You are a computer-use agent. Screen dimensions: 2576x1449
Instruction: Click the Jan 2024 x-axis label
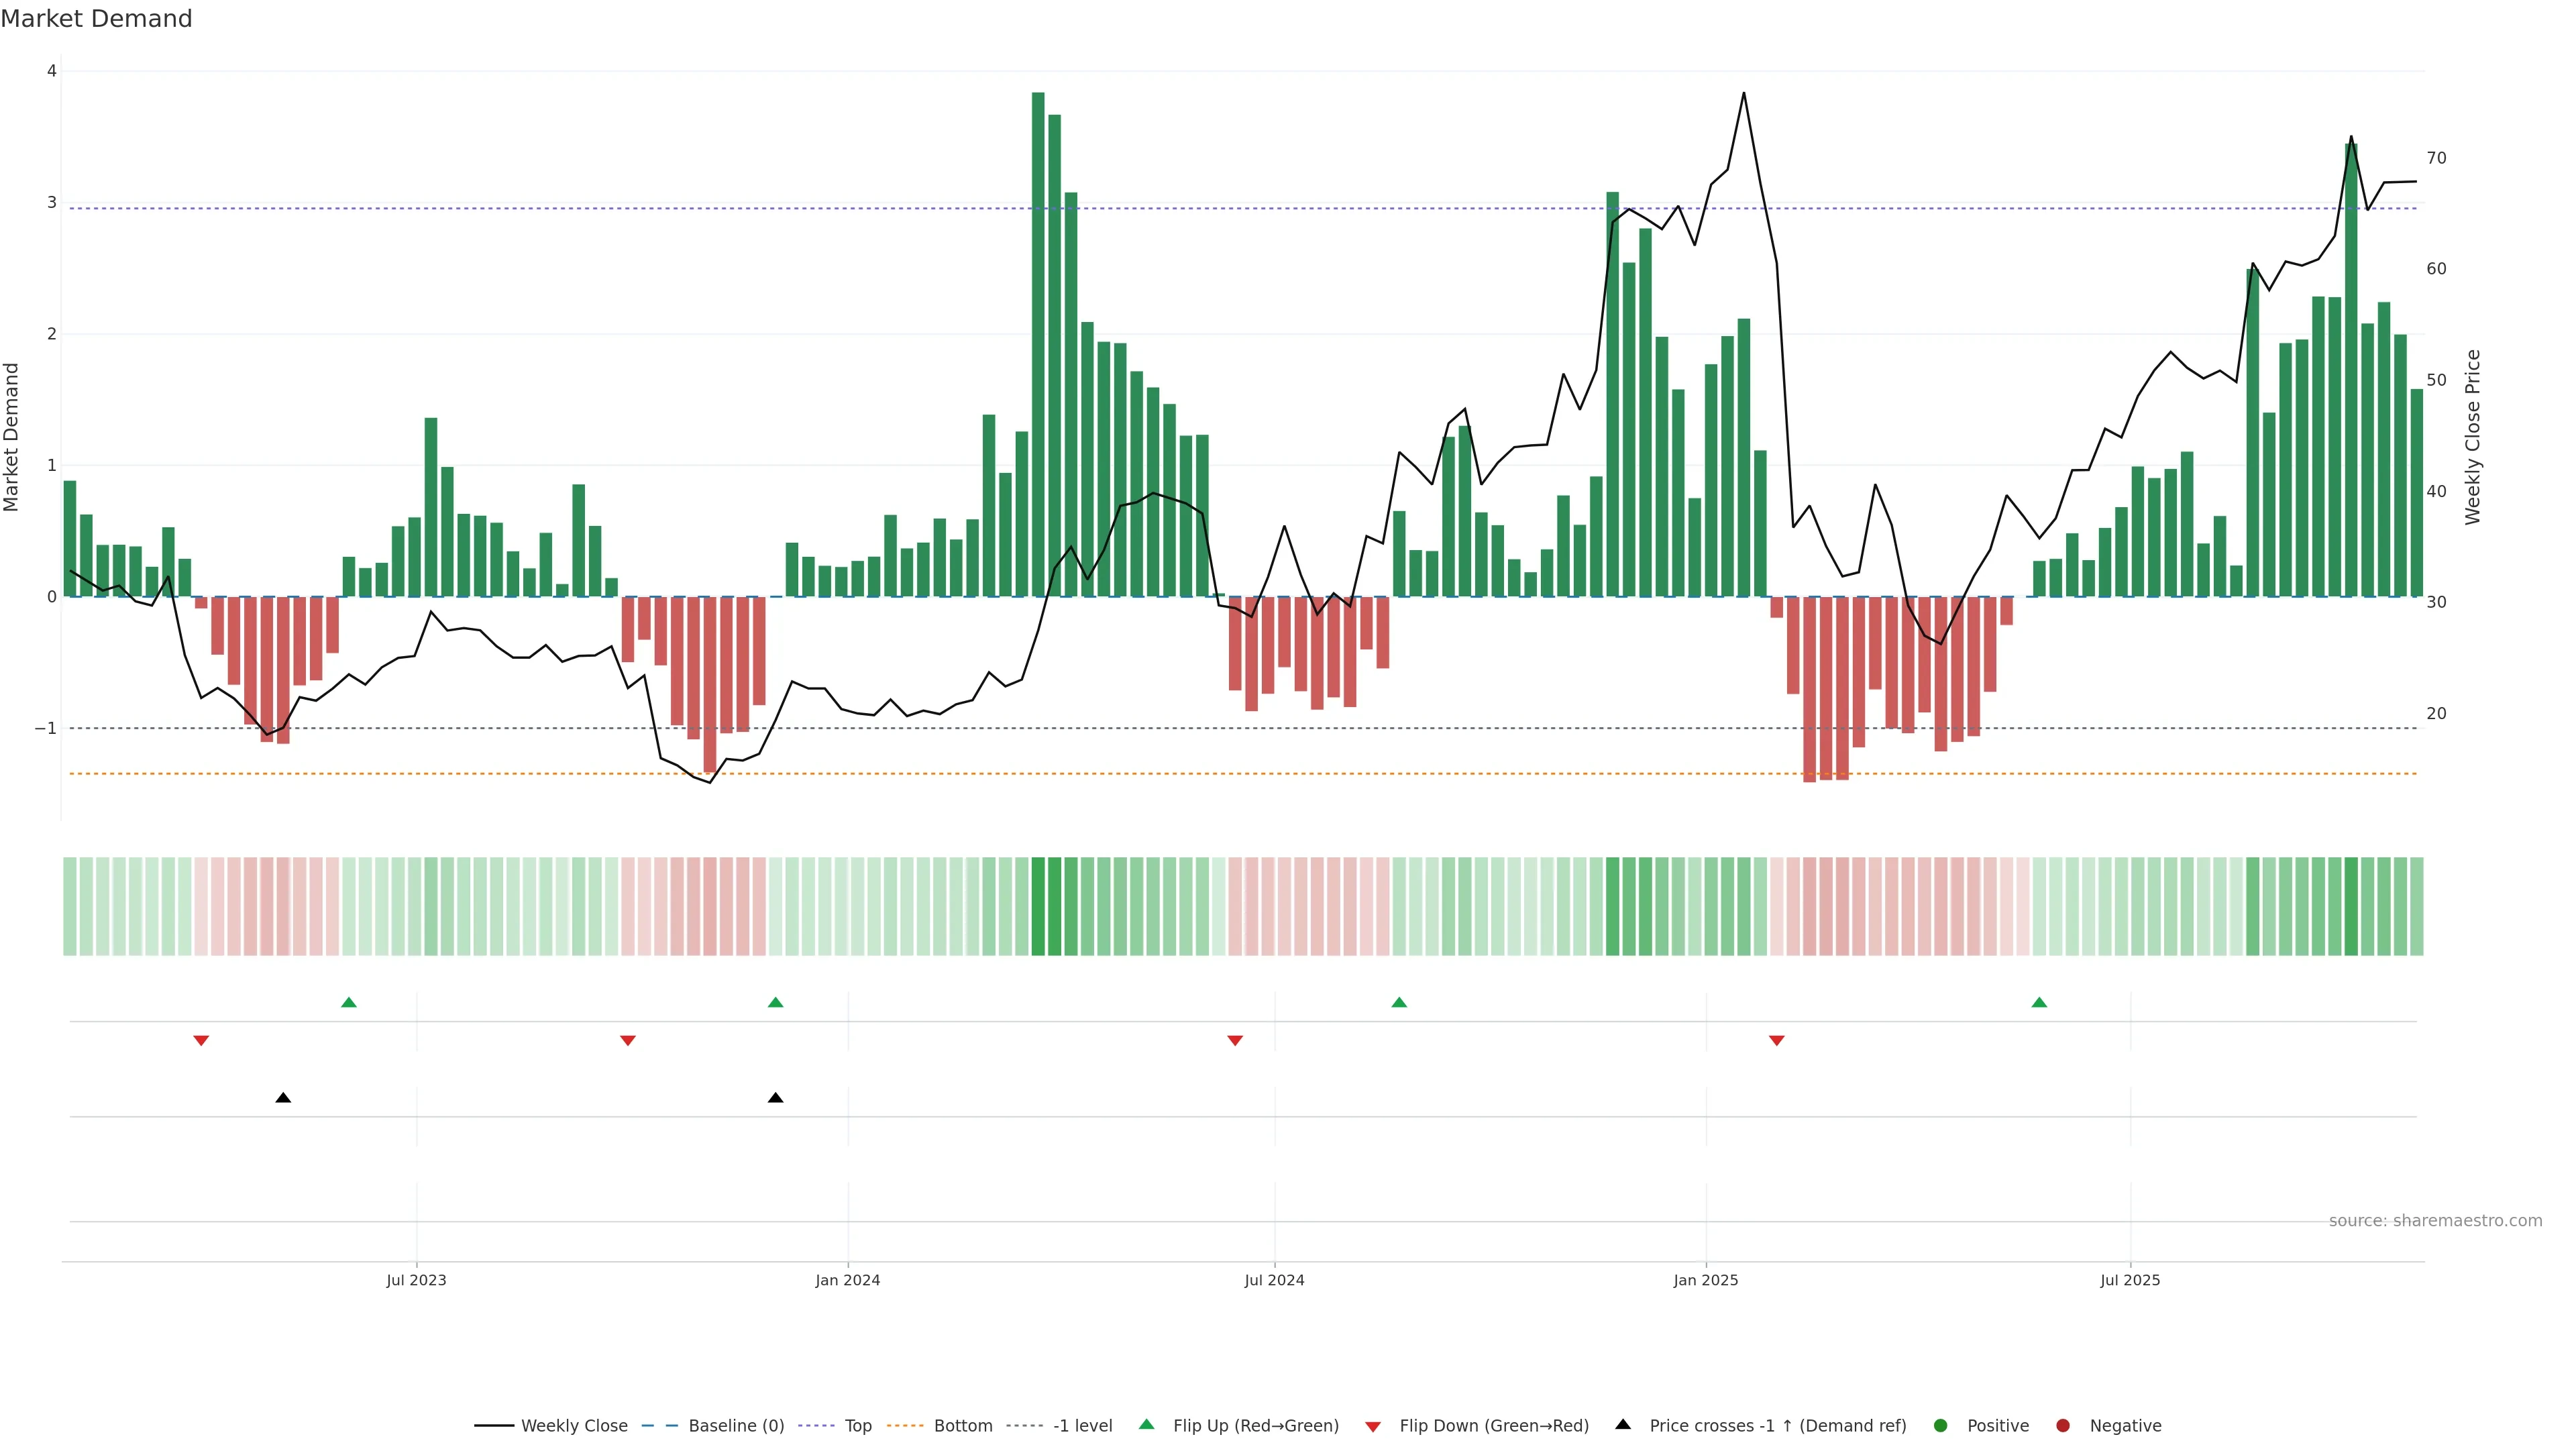(x=847, y=1280)
